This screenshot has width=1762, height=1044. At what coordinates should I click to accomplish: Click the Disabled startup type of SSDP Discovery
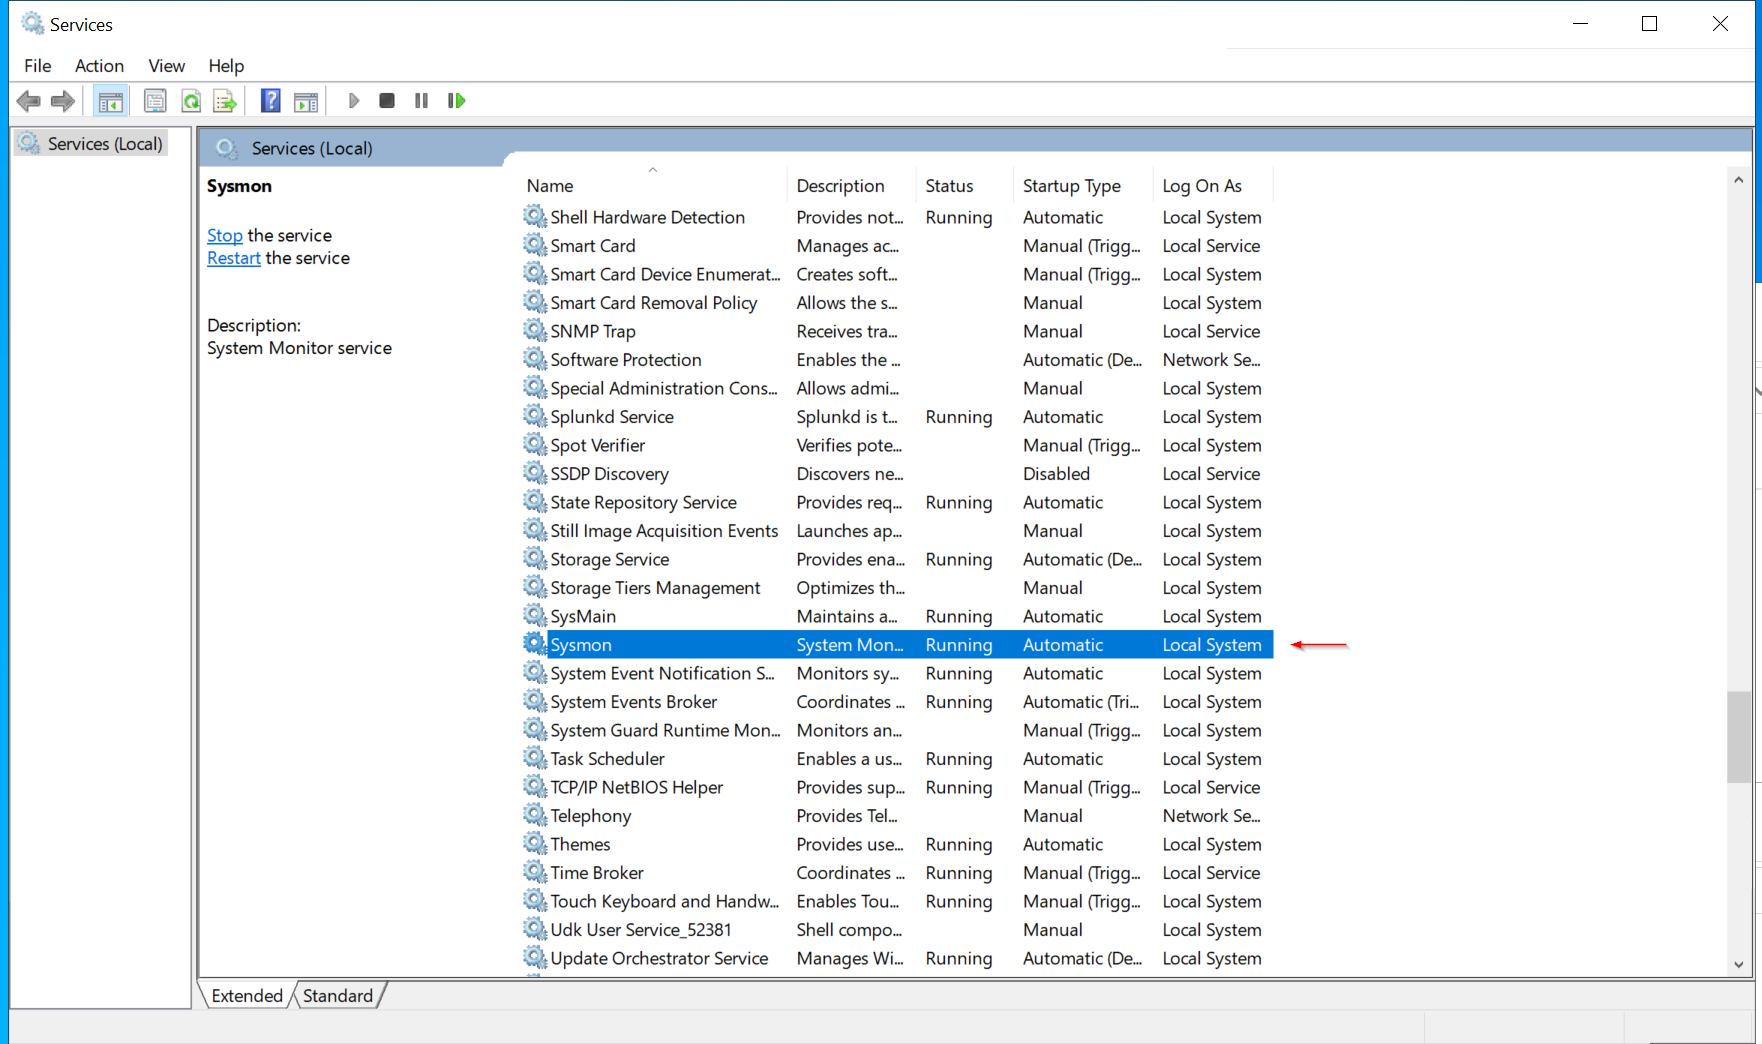tap(1056, 473)
